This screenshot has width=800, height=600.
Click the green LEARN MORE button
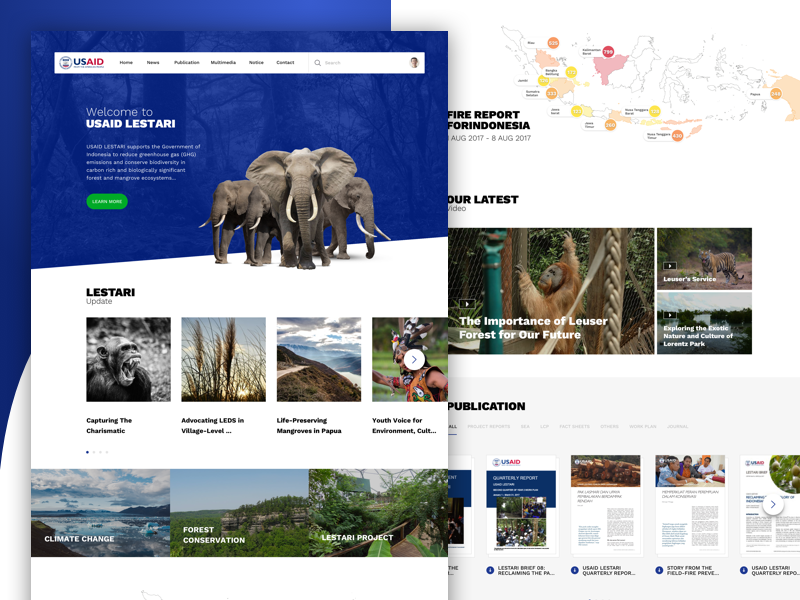click(x=107, y=201)
